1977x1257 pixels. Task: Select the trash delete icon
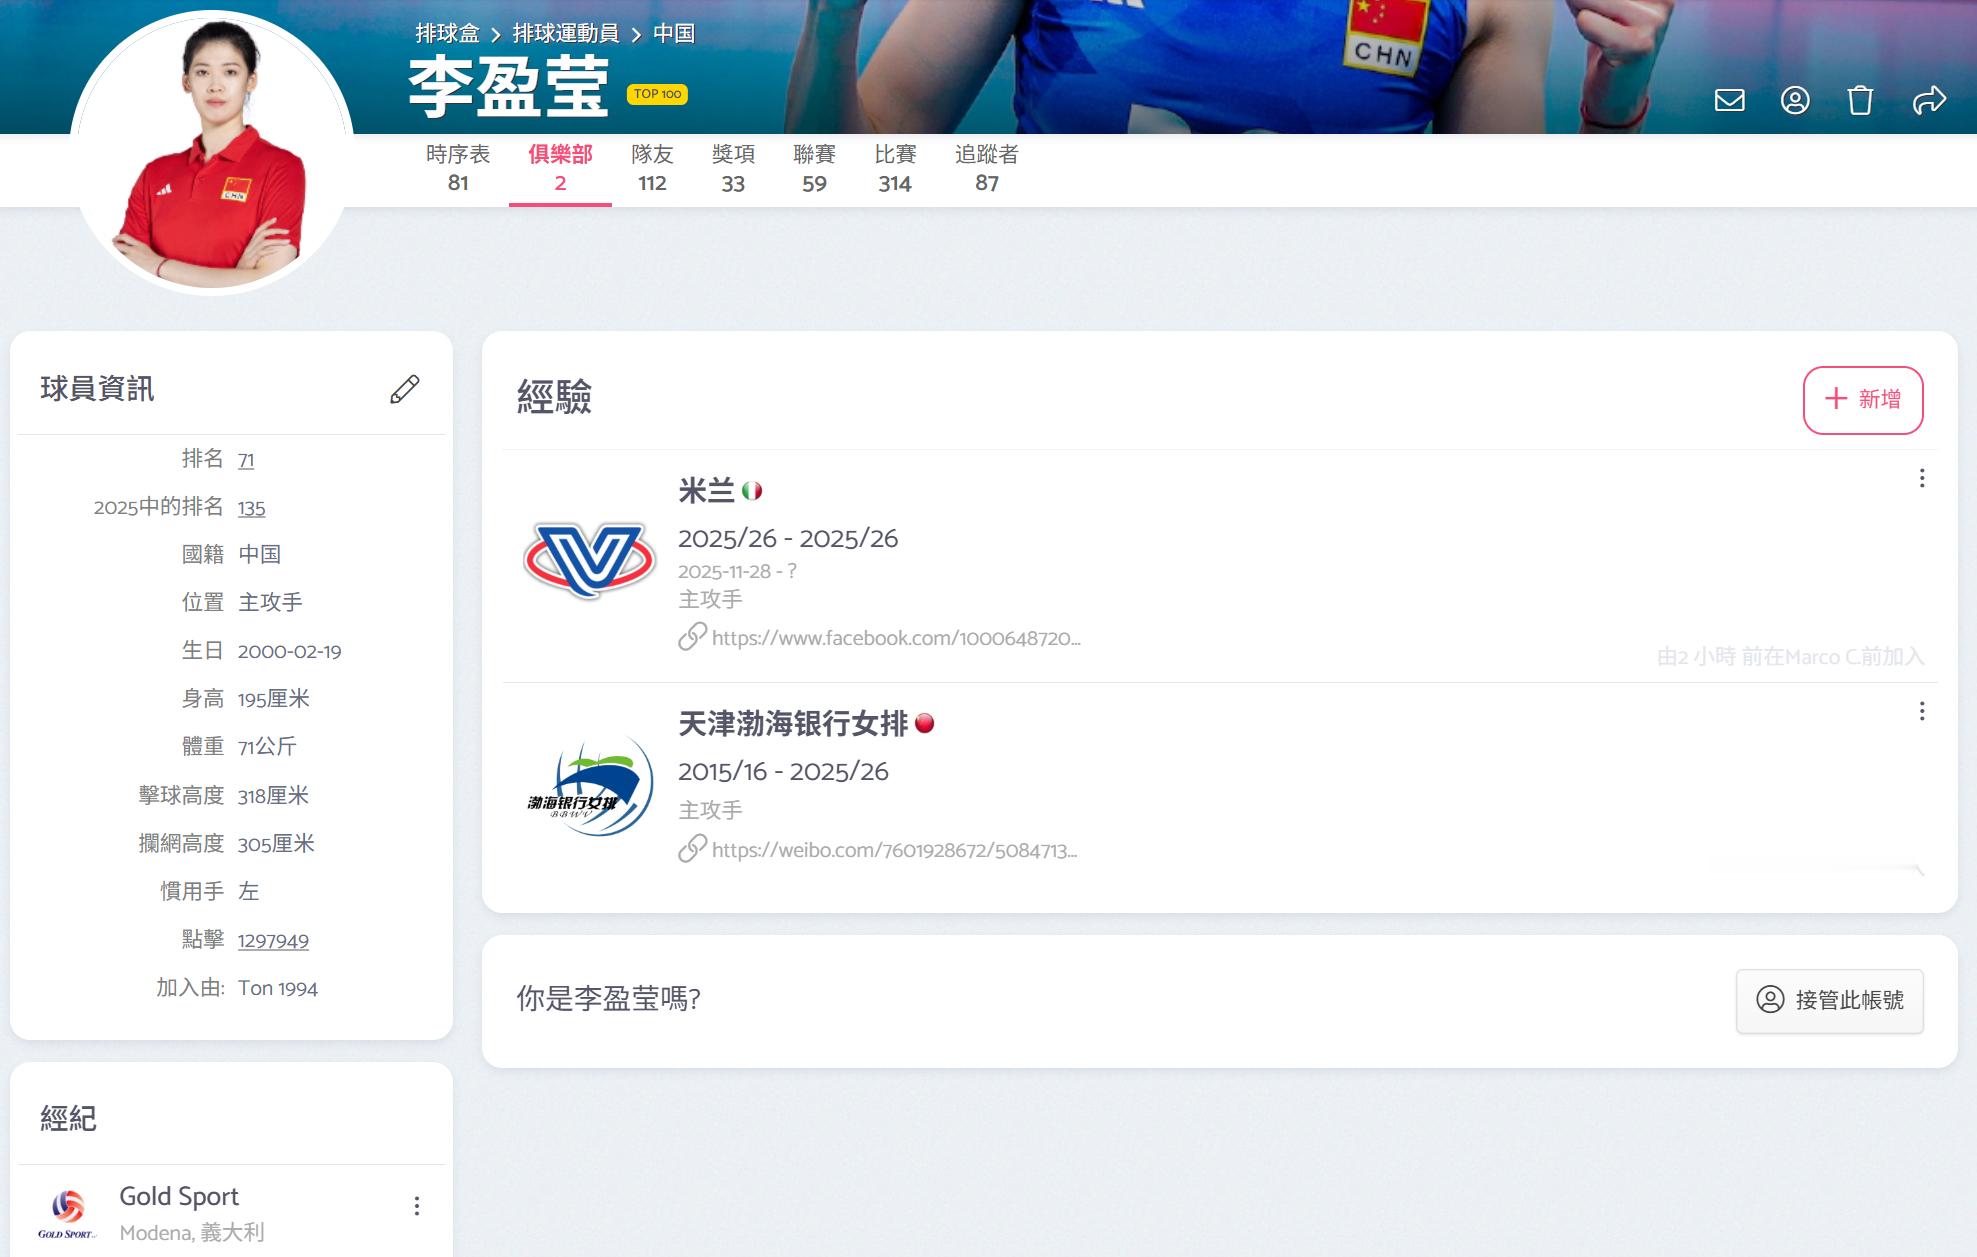click(1861, 100)
